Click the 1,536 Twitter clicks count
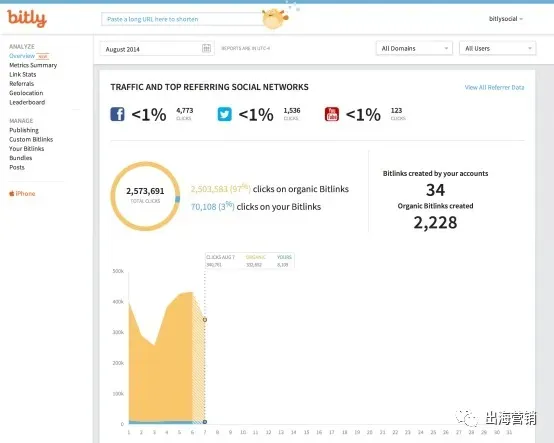Image resolution: width=554 pixels, height=443 pixels. point(292,111)
